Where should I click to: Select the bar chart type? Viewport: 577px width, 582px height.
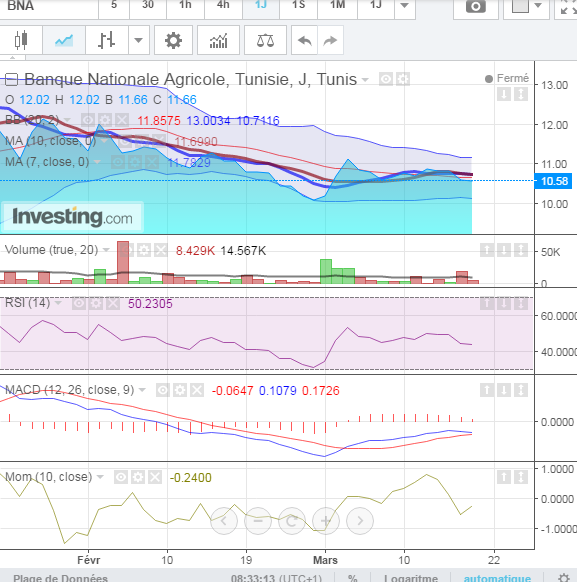pos(107,40)
